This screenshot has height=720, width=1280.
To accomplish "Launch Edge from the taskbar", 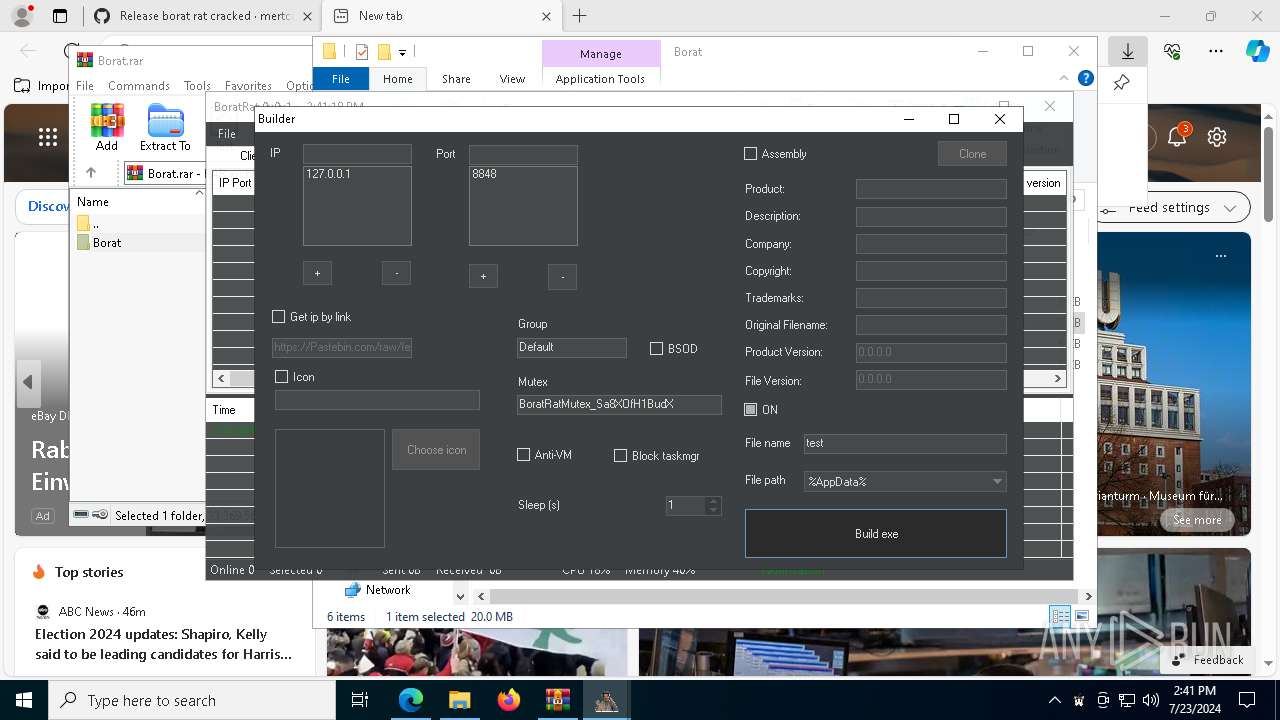I will [411, 700].
